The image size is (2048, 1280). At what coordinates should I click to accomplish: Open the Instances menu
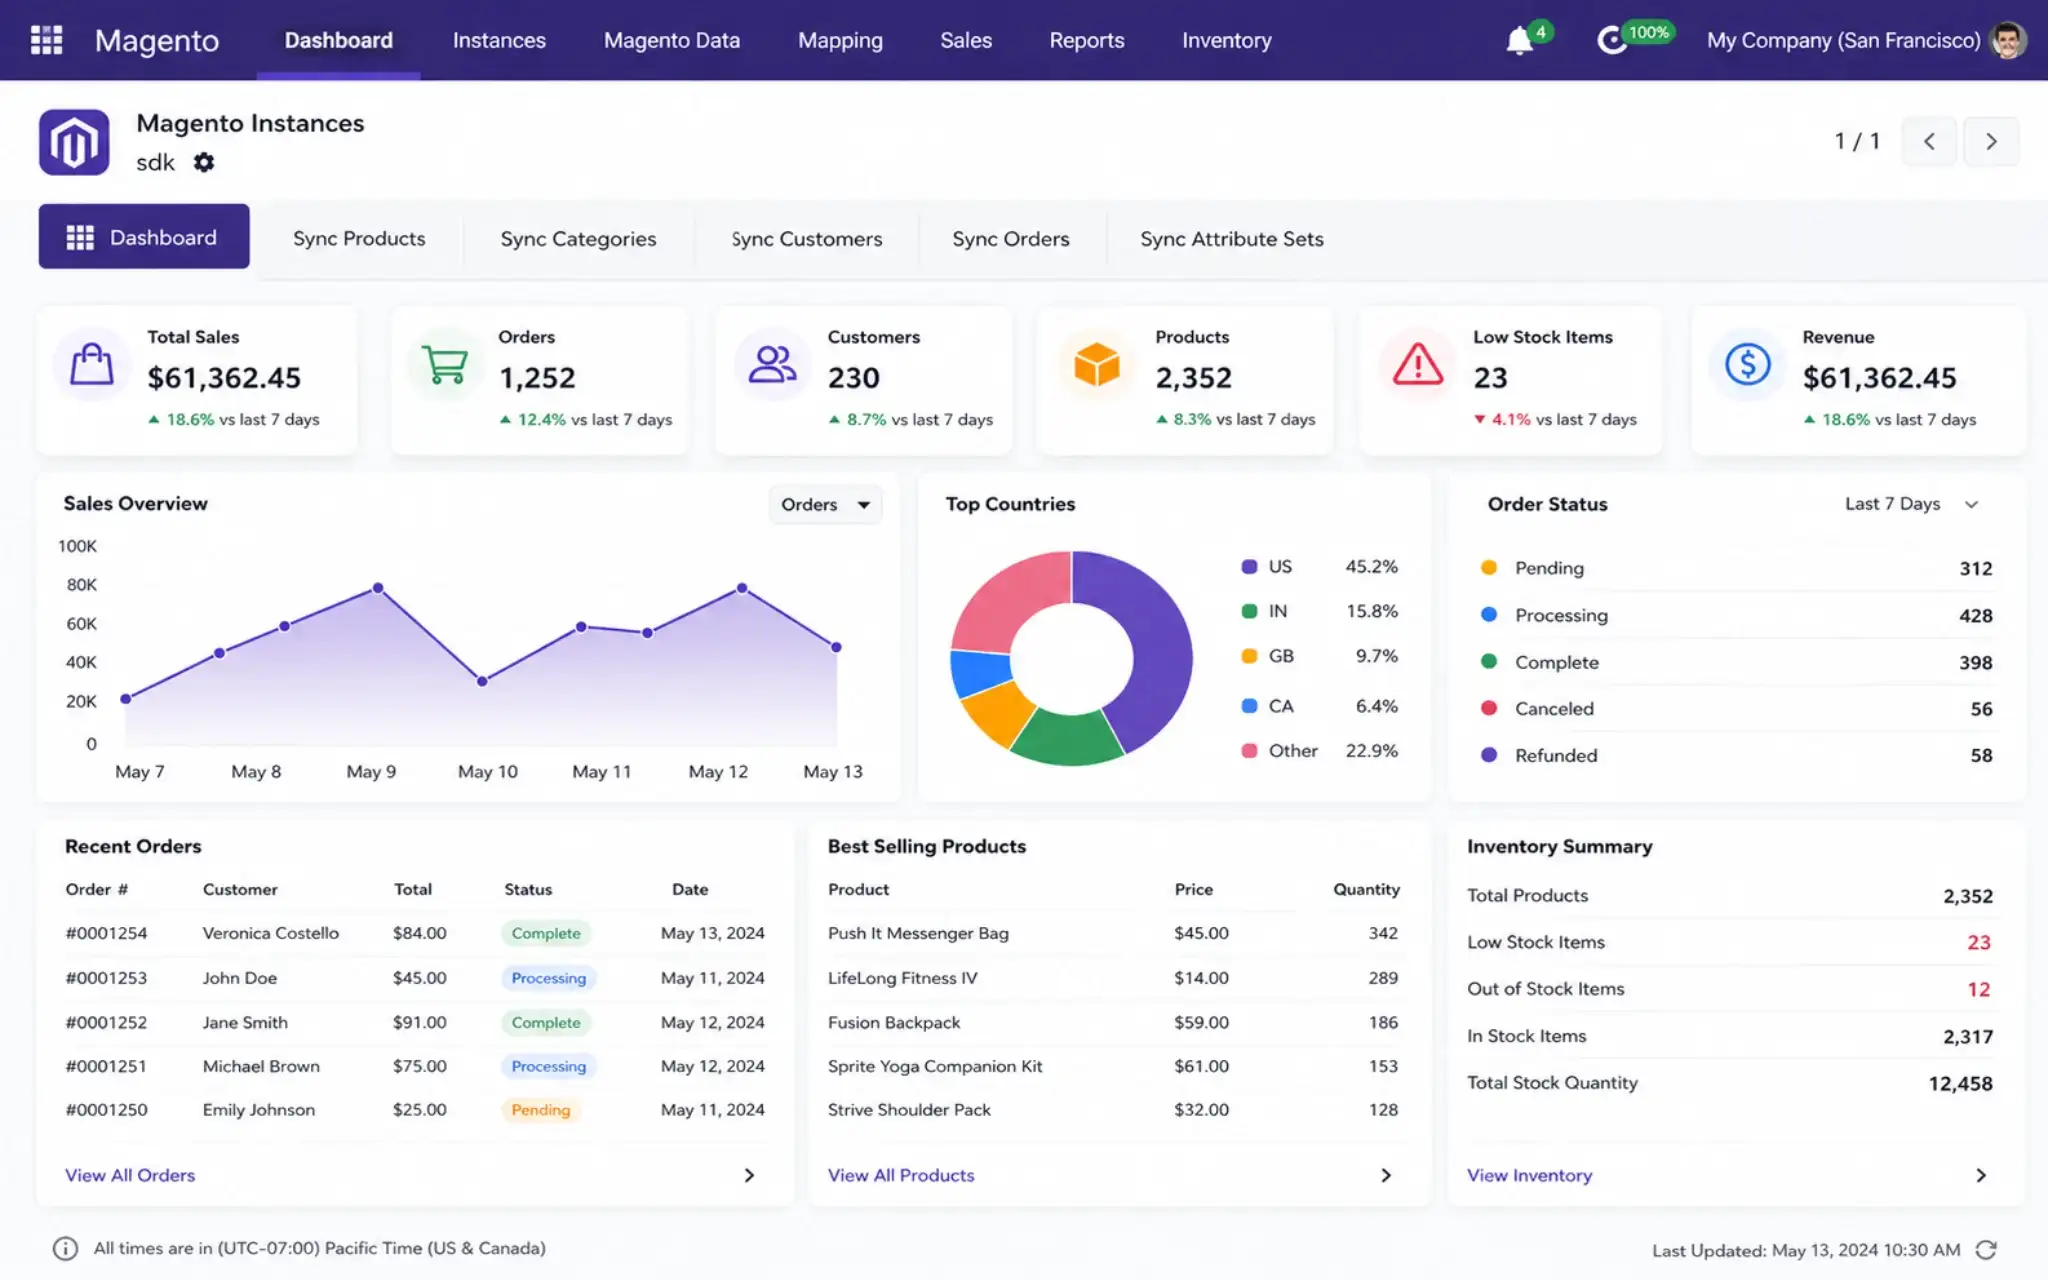[499, 40]
